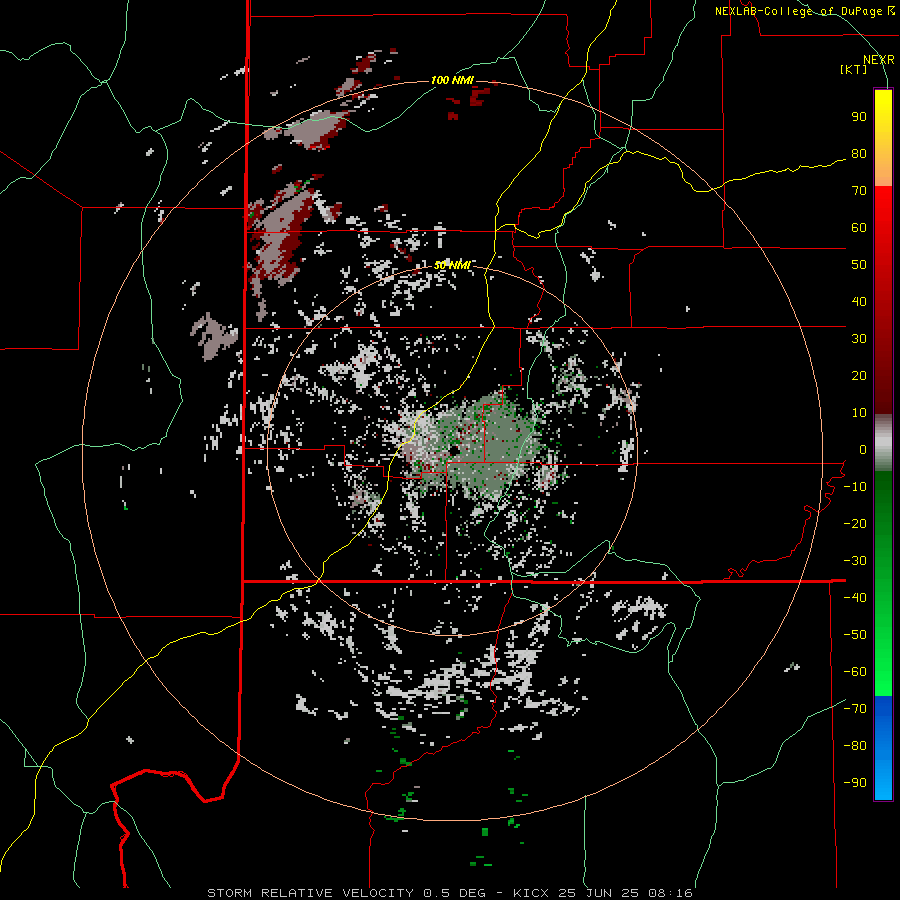Click the 10 value on velocity scale
The width and height of the screenshot is (900, 900).
(859, 413)
